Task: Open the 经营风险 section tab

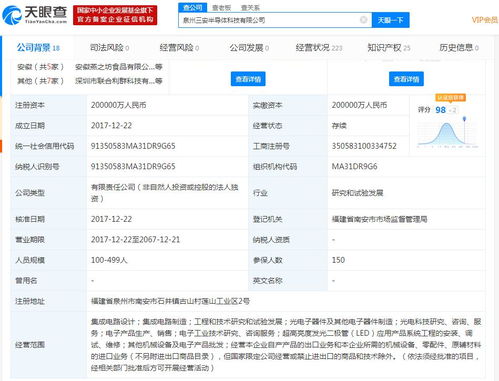Action: (x=179, y=48)
